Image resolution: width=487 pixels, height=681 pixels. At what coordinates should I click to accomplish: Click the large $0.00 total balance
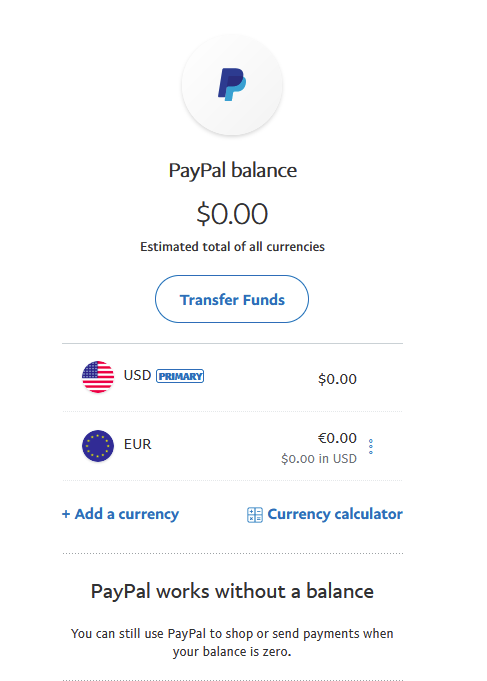[x=232, y=214]
